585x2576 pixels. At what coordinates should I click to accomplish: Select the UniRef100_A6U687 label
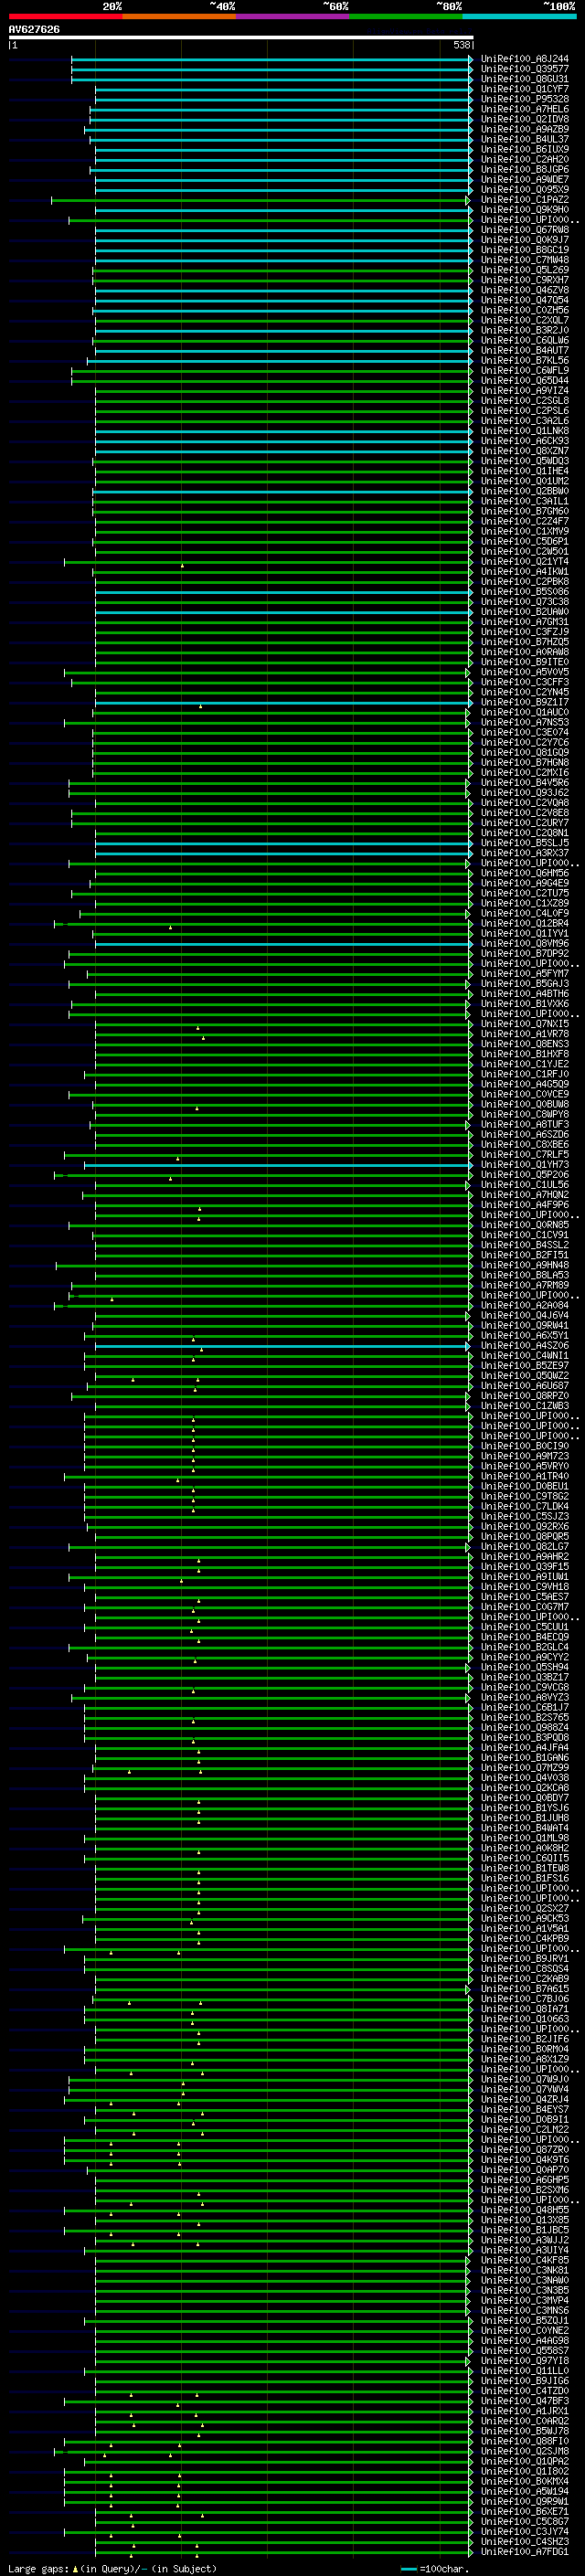tap(525, 1386)
